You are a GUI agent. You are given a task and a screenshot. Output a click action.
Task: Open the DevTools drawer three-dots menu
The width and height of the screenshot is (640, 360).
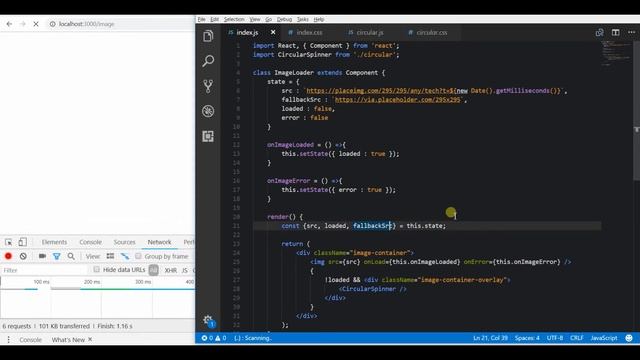8,340
